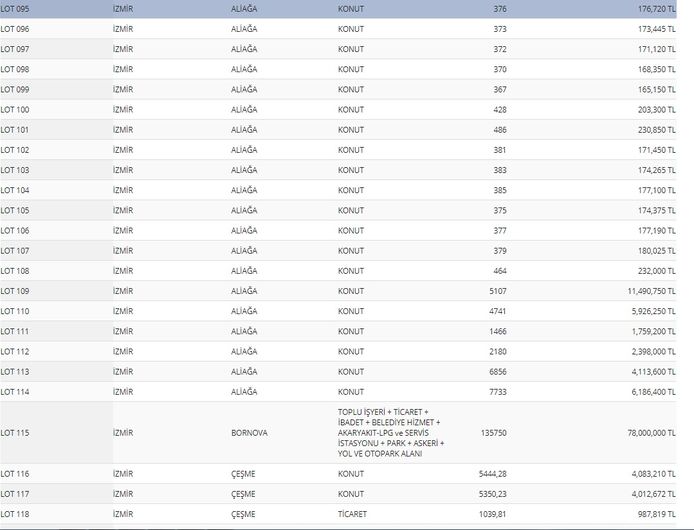694x530 pixels.
Task: Select the LOT 115 row label
Action: 15,432
